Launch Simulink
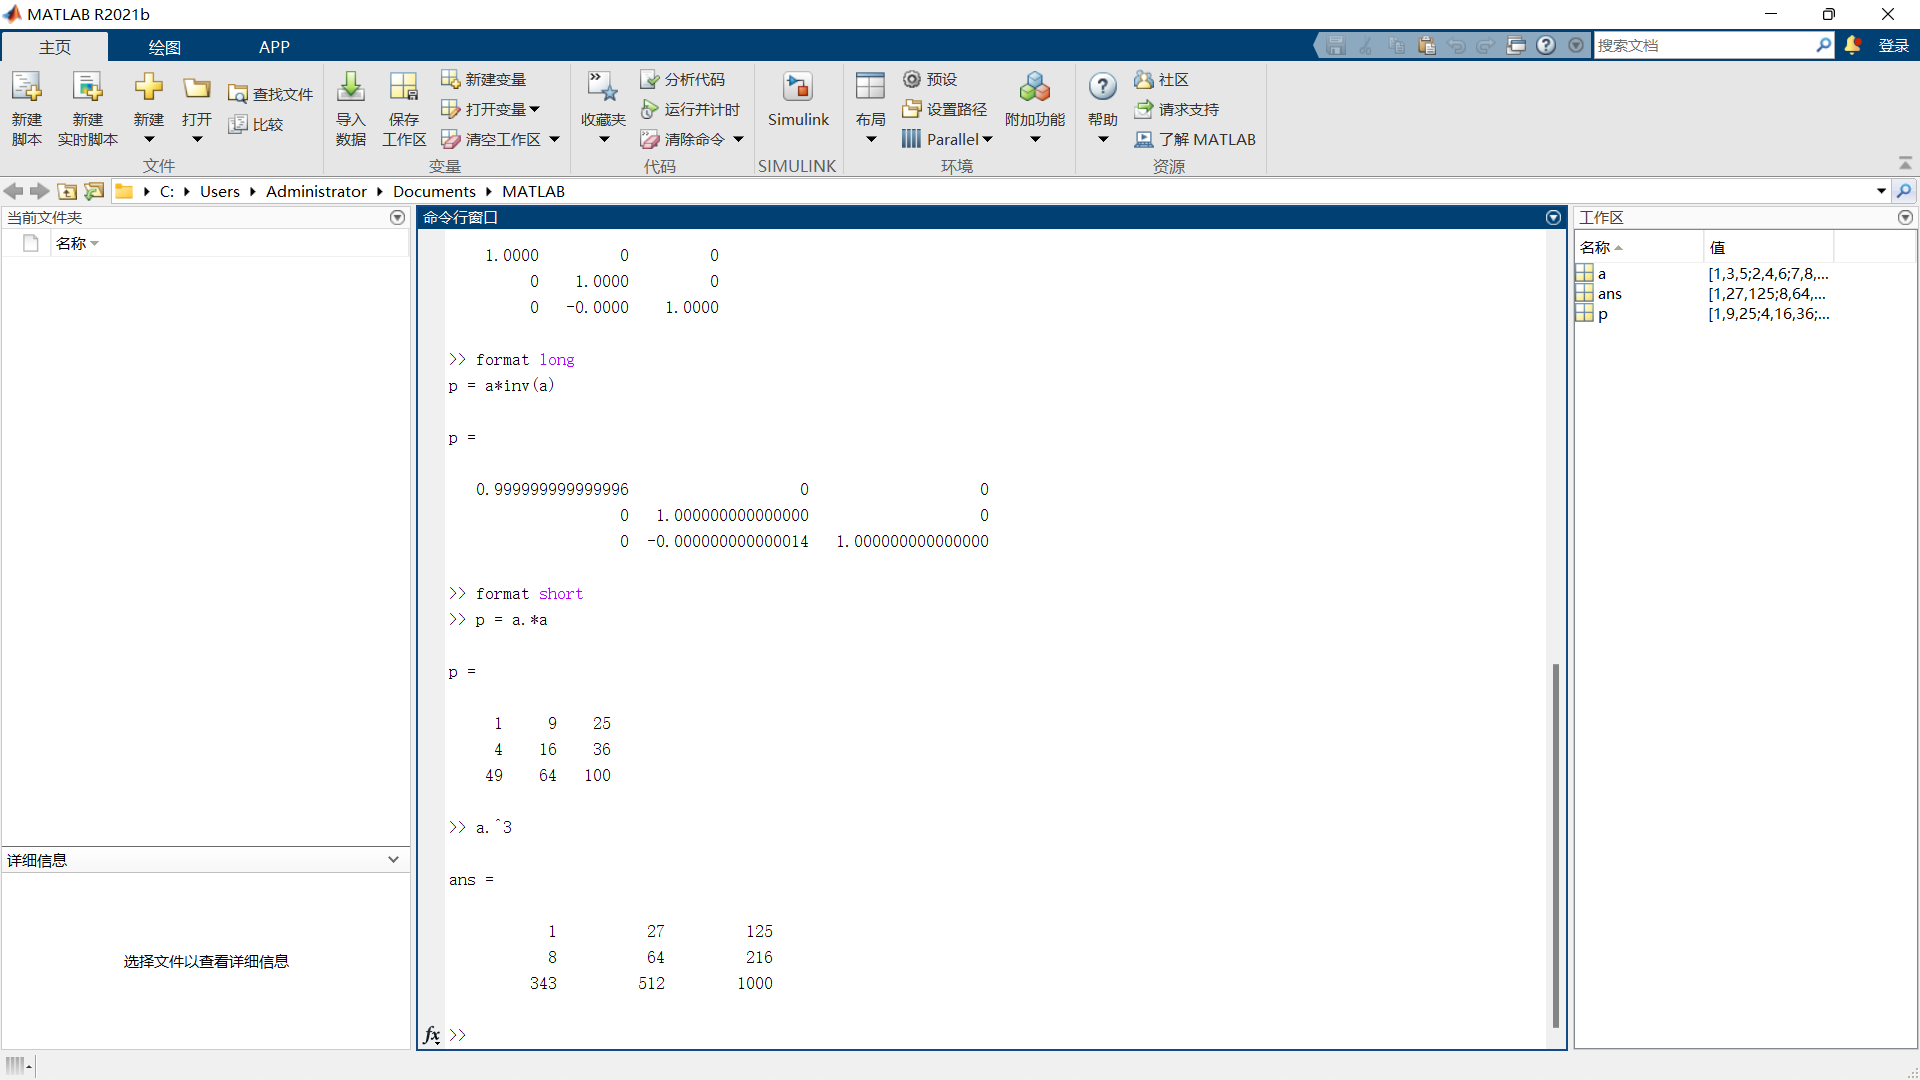 [798, 100]
